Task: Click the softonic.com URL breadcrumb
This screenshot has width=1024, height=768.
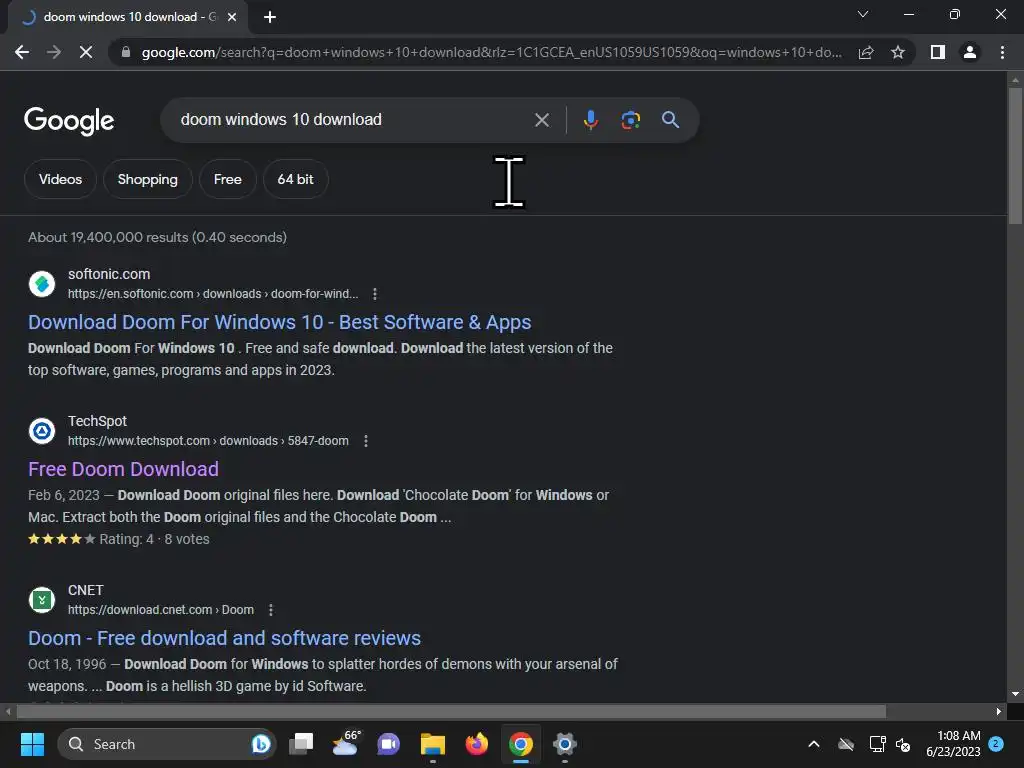Action: tap(213, 294)
